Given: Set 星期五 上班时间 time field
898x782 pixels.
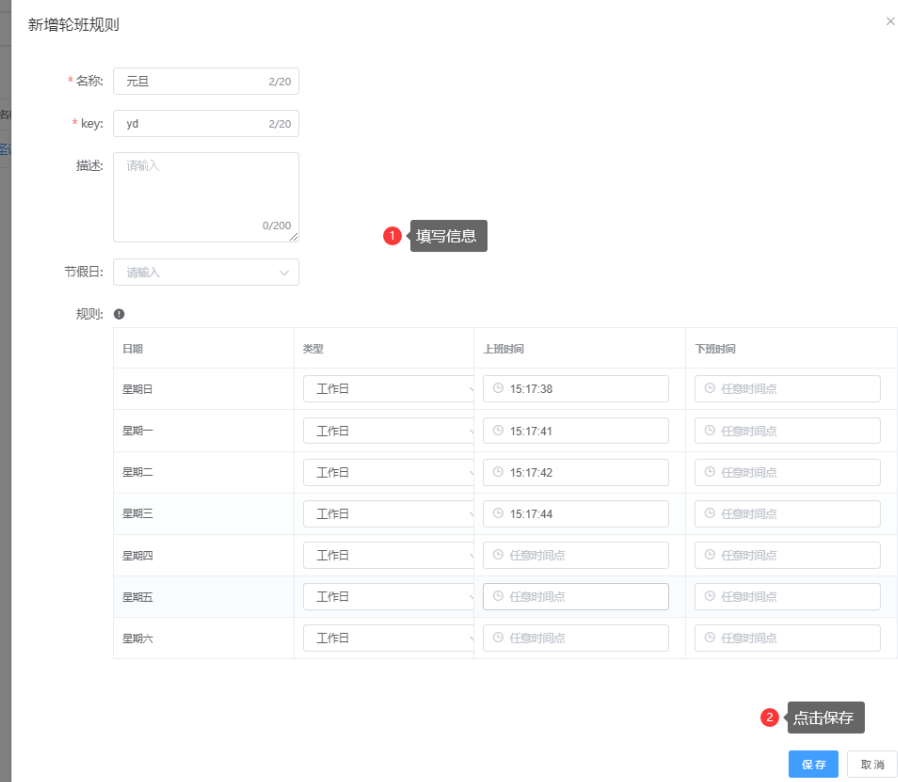Looking at the screenshot, I should [576, 597].
